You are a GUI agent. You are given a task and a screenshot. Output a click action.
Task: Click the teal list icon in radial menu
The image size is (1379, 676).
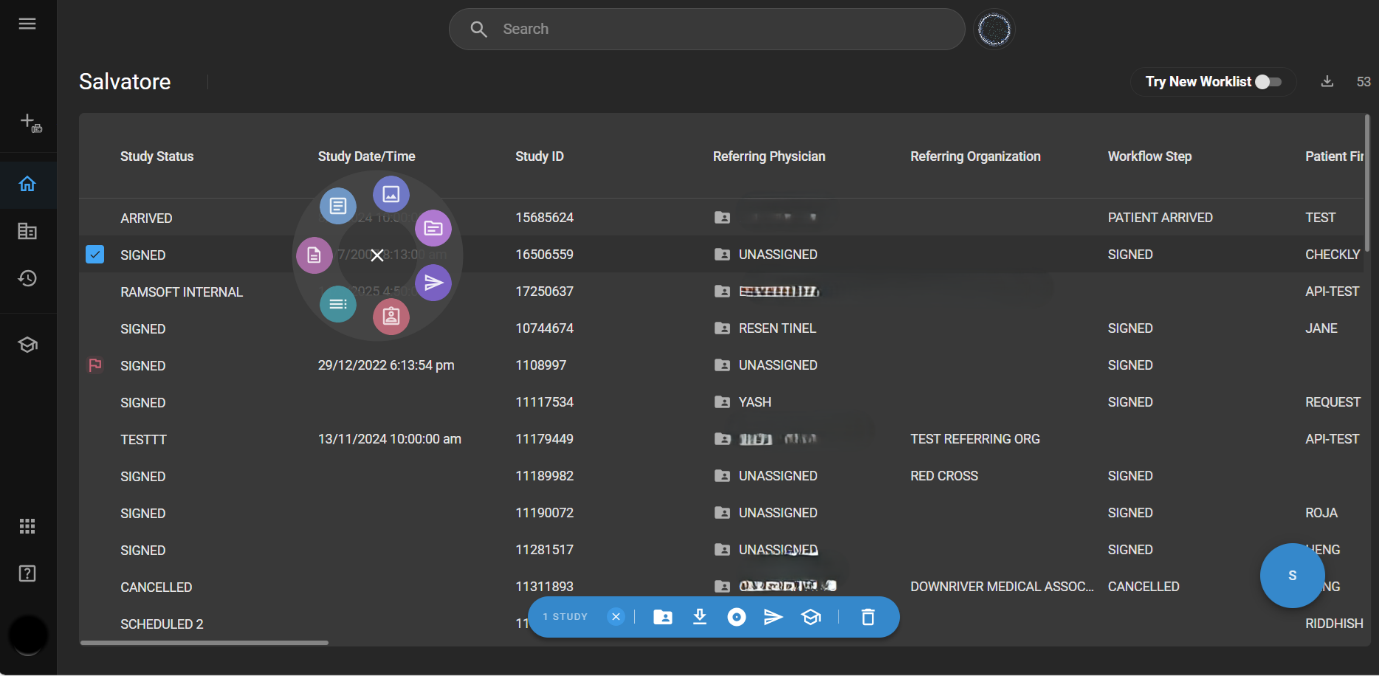[x=338, y=304]
